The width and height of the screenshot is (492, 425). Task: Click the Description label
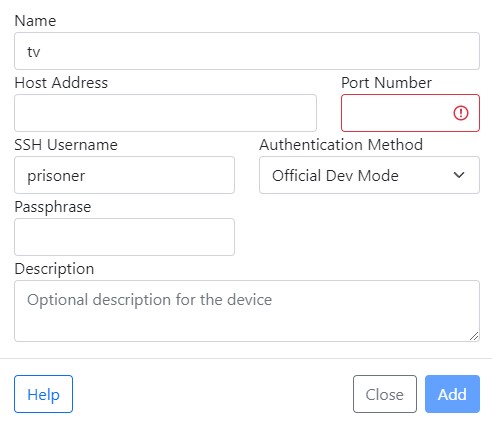point(54,269)
